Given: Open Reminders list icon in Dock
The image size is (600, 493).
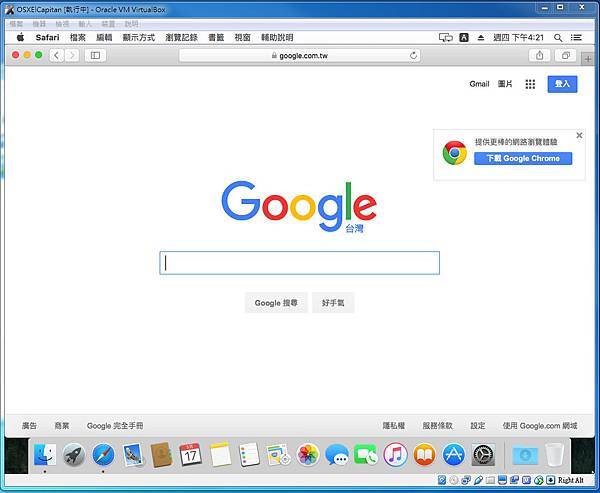Looking at the screenshot, I should point(249,455).
